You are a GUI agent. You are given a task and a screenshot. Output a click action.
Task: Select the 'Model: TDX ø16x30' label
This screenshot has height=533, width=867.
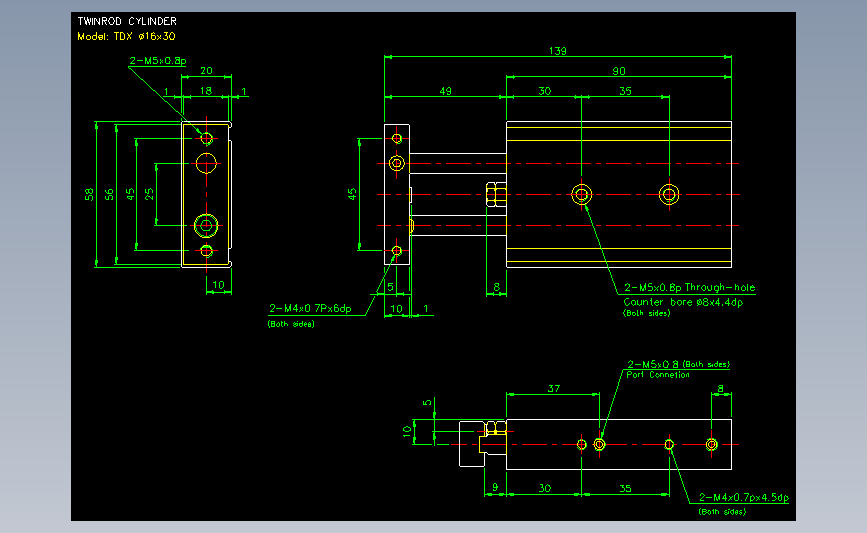pyautogui.click(x=126, y=36)
